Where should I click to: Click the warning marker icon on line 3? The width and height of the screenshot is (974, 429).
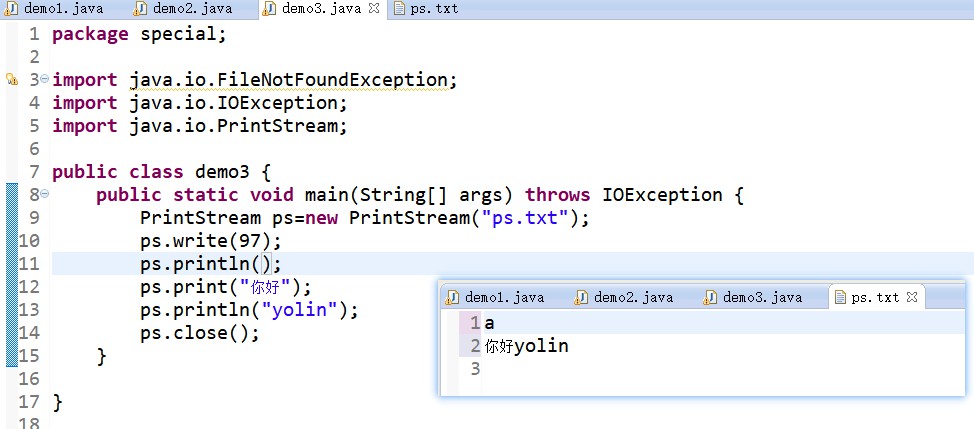[12, 79]
